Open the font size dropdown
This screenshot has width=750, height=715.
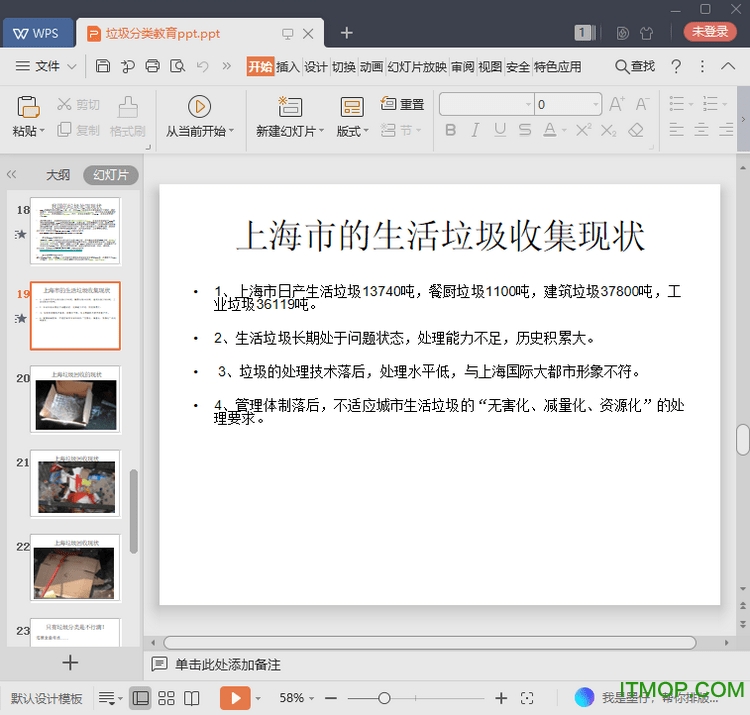[596, 104]
